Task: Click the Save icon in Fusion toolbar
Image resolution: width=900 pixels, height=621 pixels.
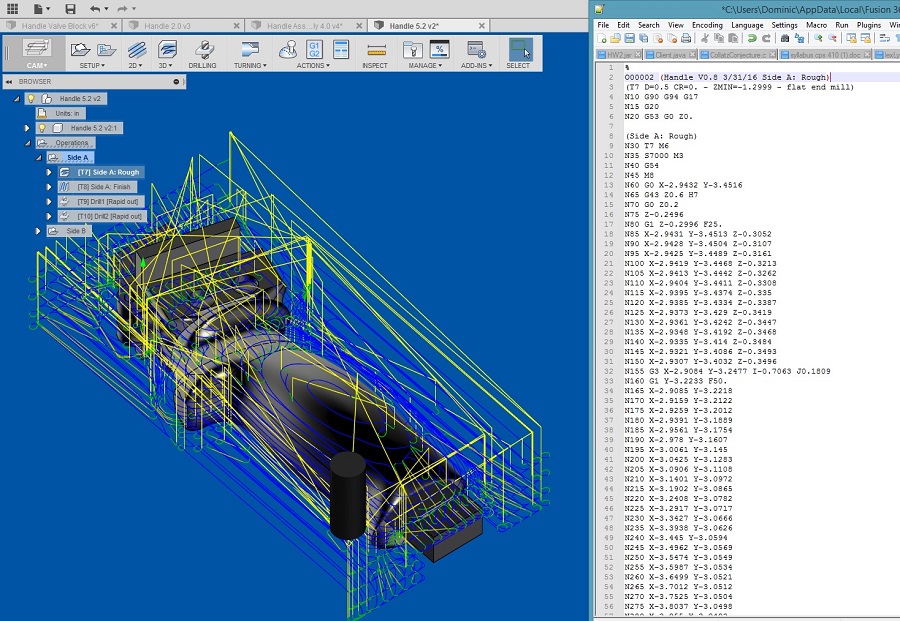Action: (x=70, y=9)
